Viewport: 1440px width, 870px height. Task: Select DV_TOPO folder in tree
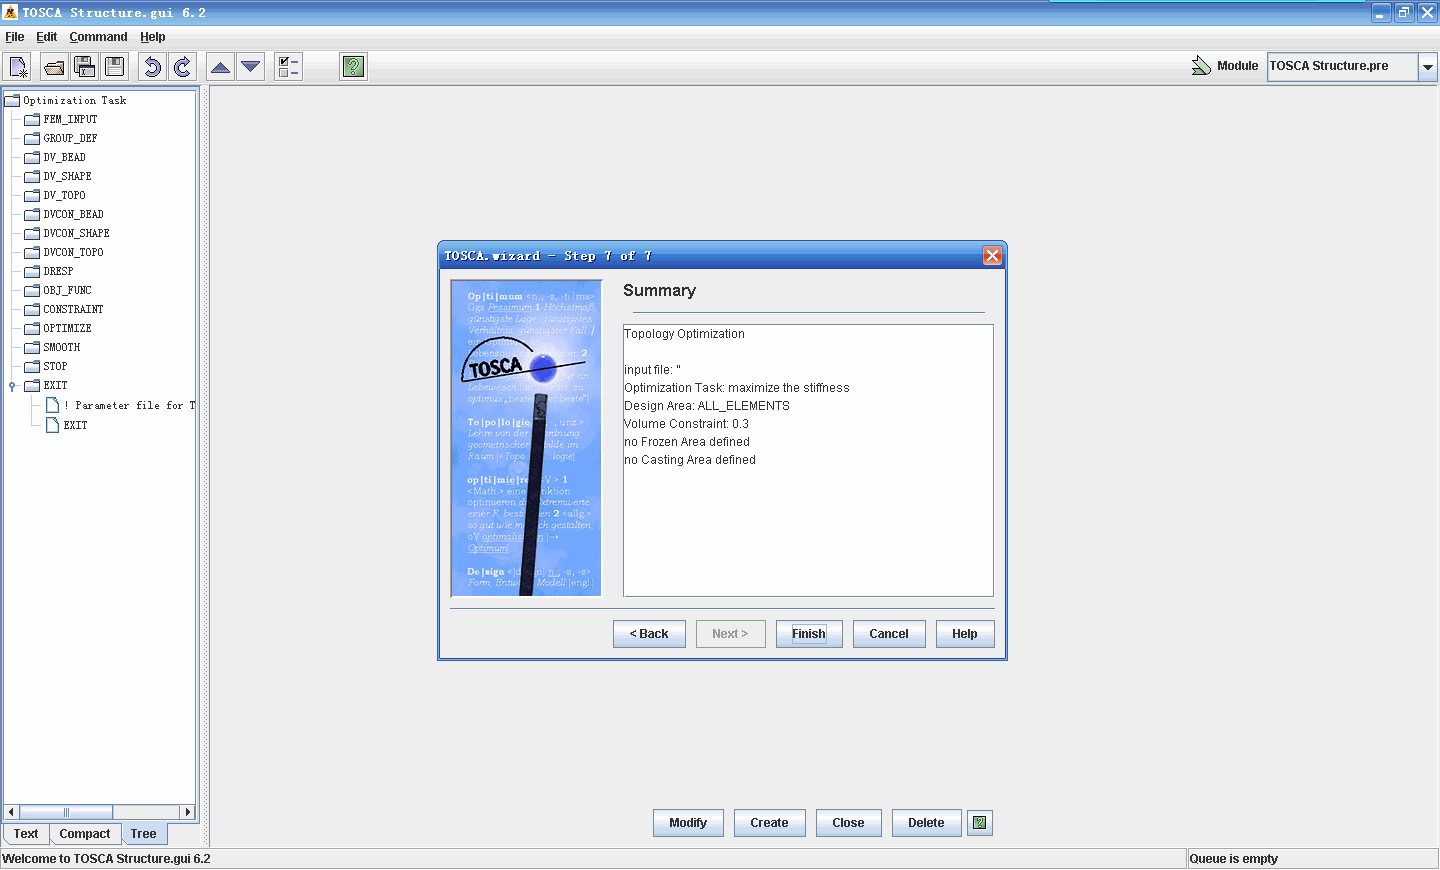point(55,195)
